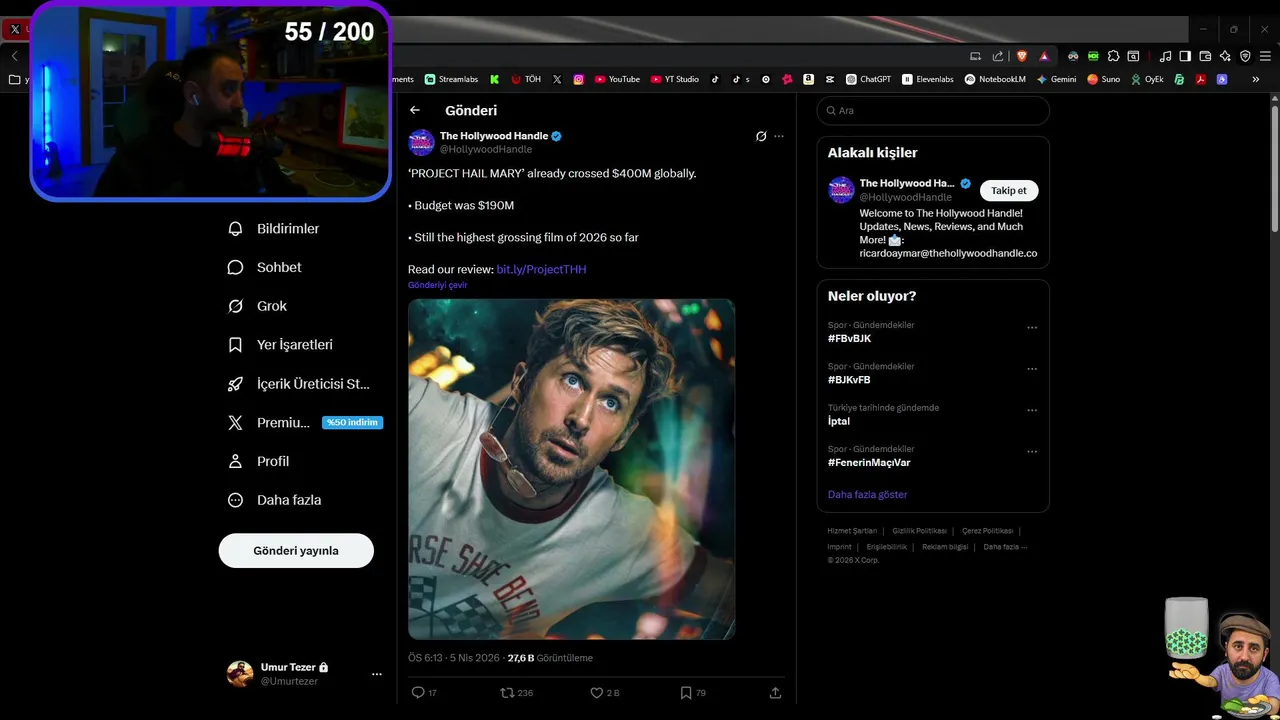The height and width of the screenshot is (720, 1280).
Task: Bookmark the post with the 79 bookmark icon
Action: [x=685, y=692]
